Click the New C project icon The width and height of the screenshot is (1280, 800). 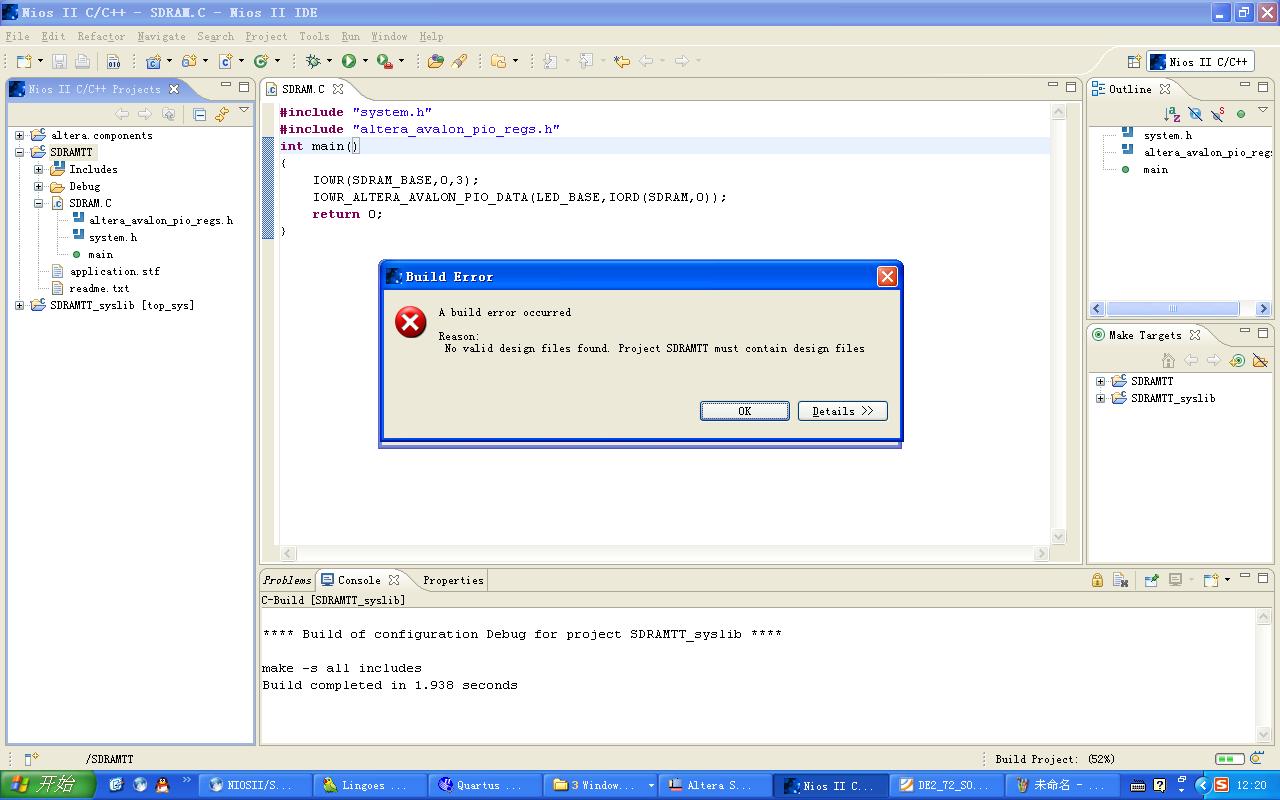tap(153, 61)
